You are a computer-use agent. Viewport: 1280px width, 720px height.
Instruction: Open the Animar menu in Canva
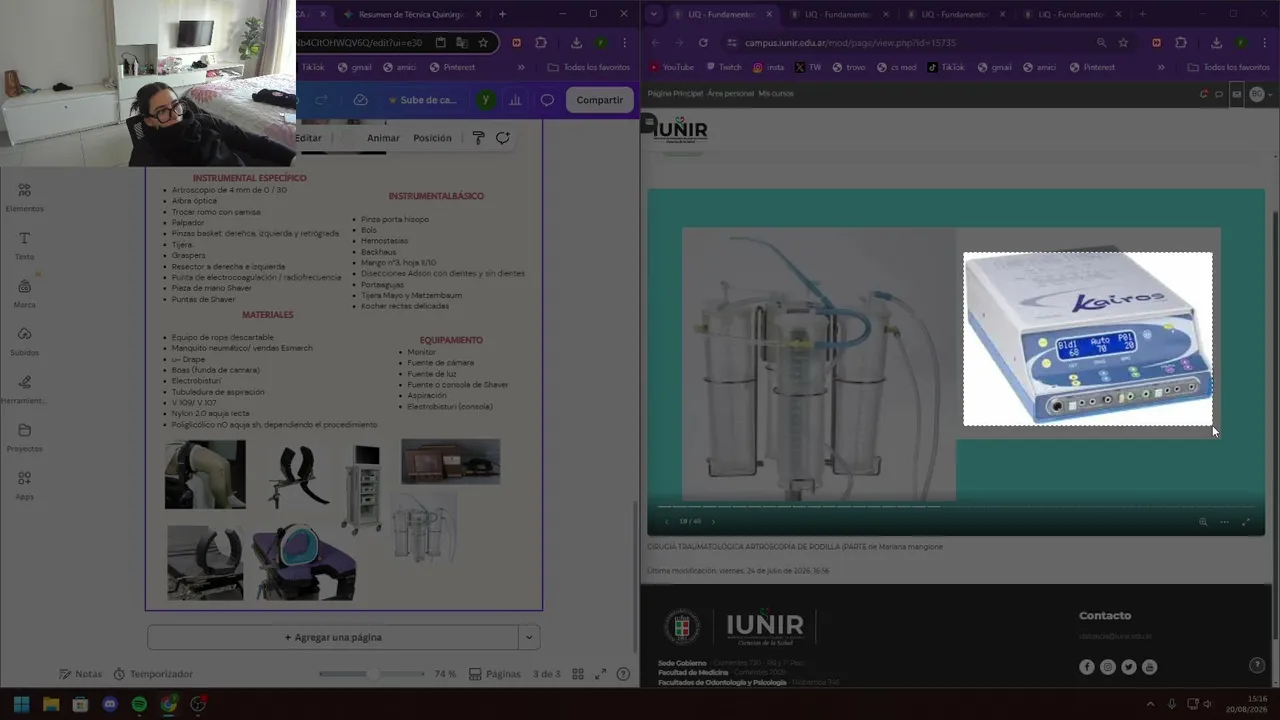coord(383,138)
